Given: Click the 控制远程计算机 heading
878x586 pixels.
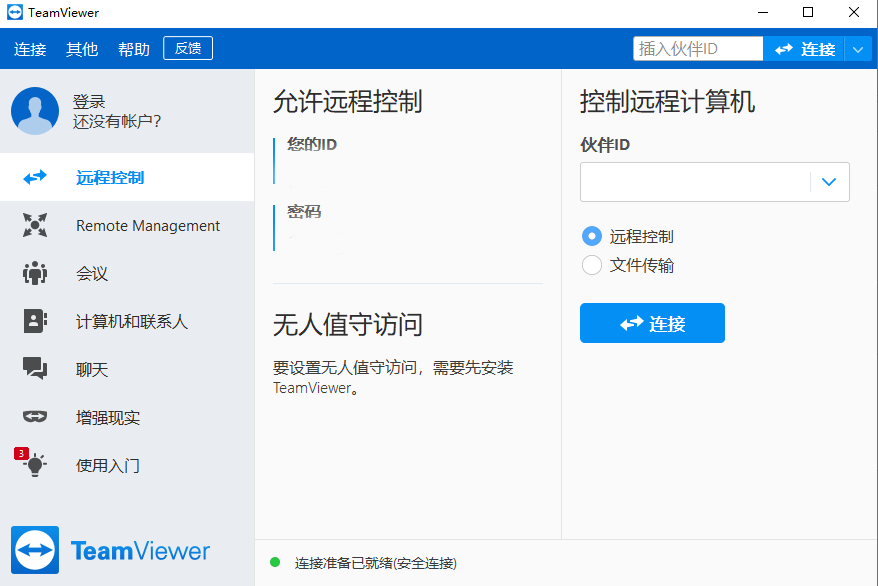Looking at the screenshot, I should pos(667,102).
